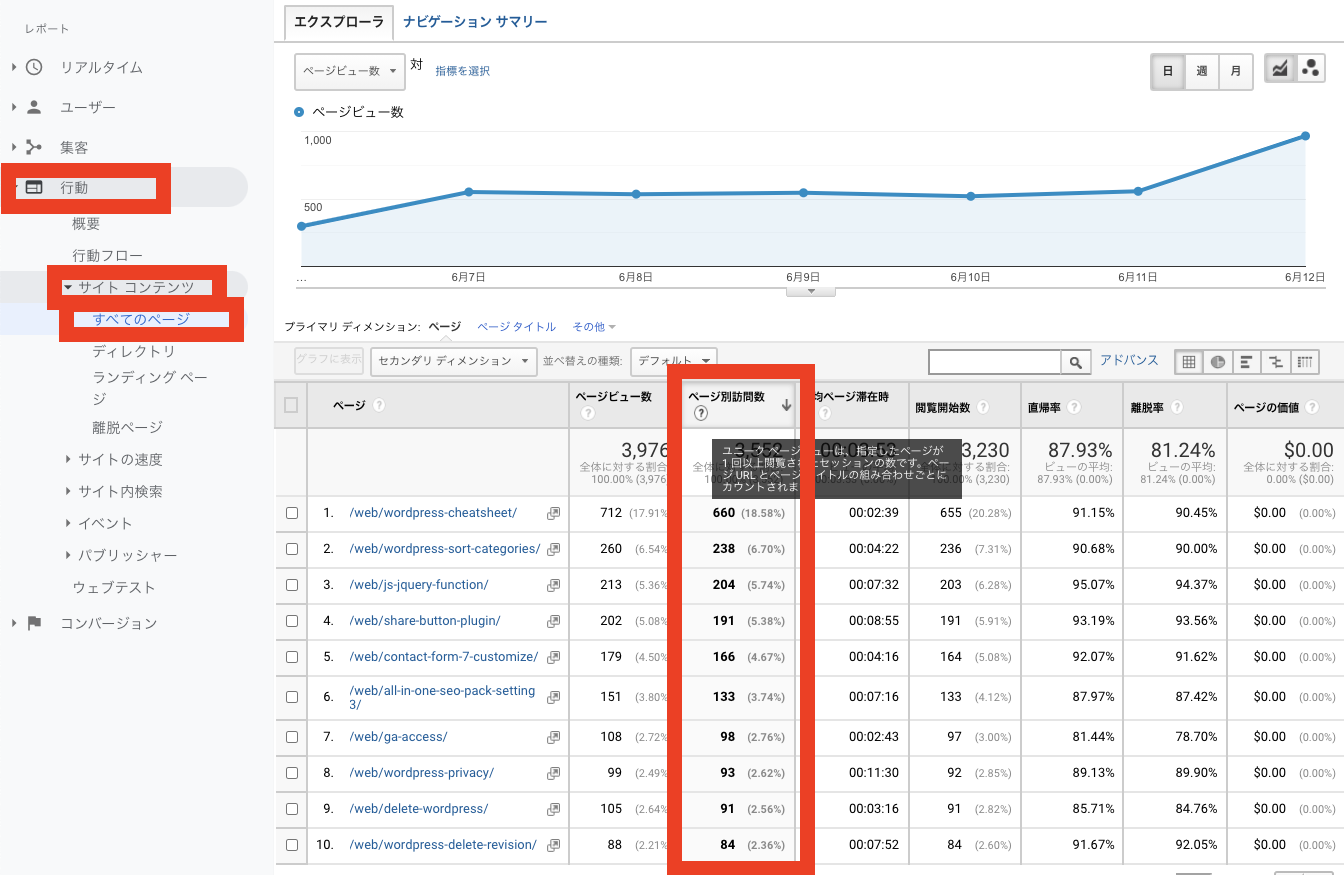
Task: Select the data table view icon
Action: (x=1189, y=362)
